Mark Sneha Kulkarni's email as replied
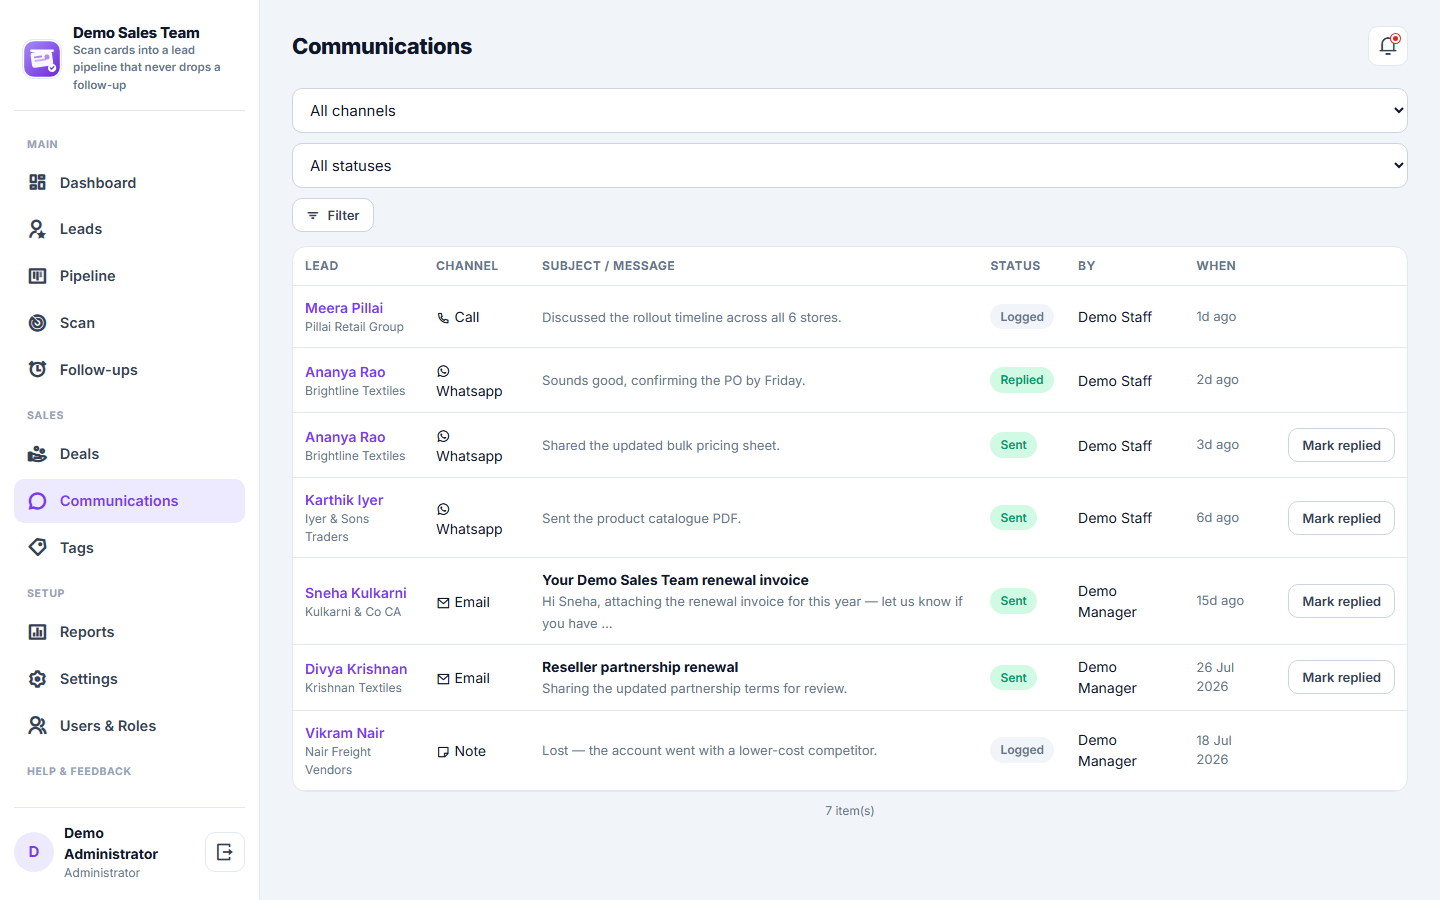Screen dimensions: 1440x900 [1341, 601]
